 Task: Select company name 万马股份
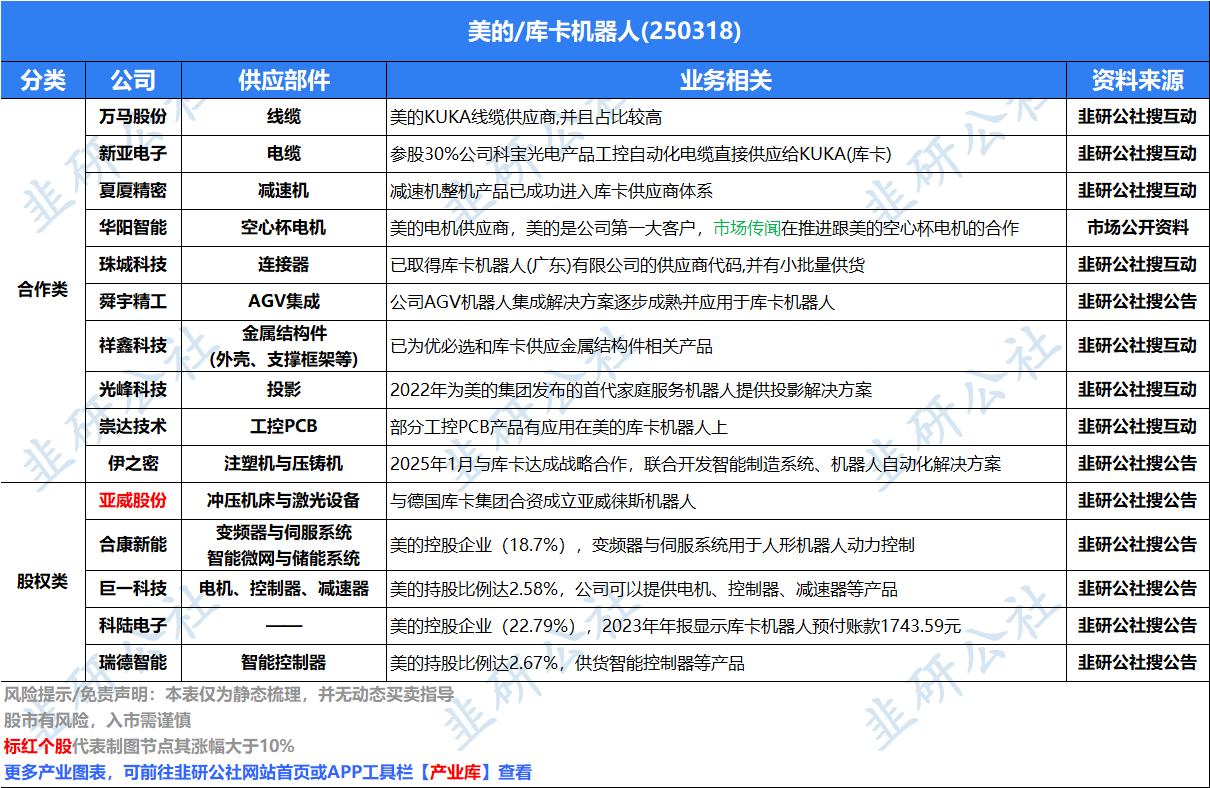[133, 117]
